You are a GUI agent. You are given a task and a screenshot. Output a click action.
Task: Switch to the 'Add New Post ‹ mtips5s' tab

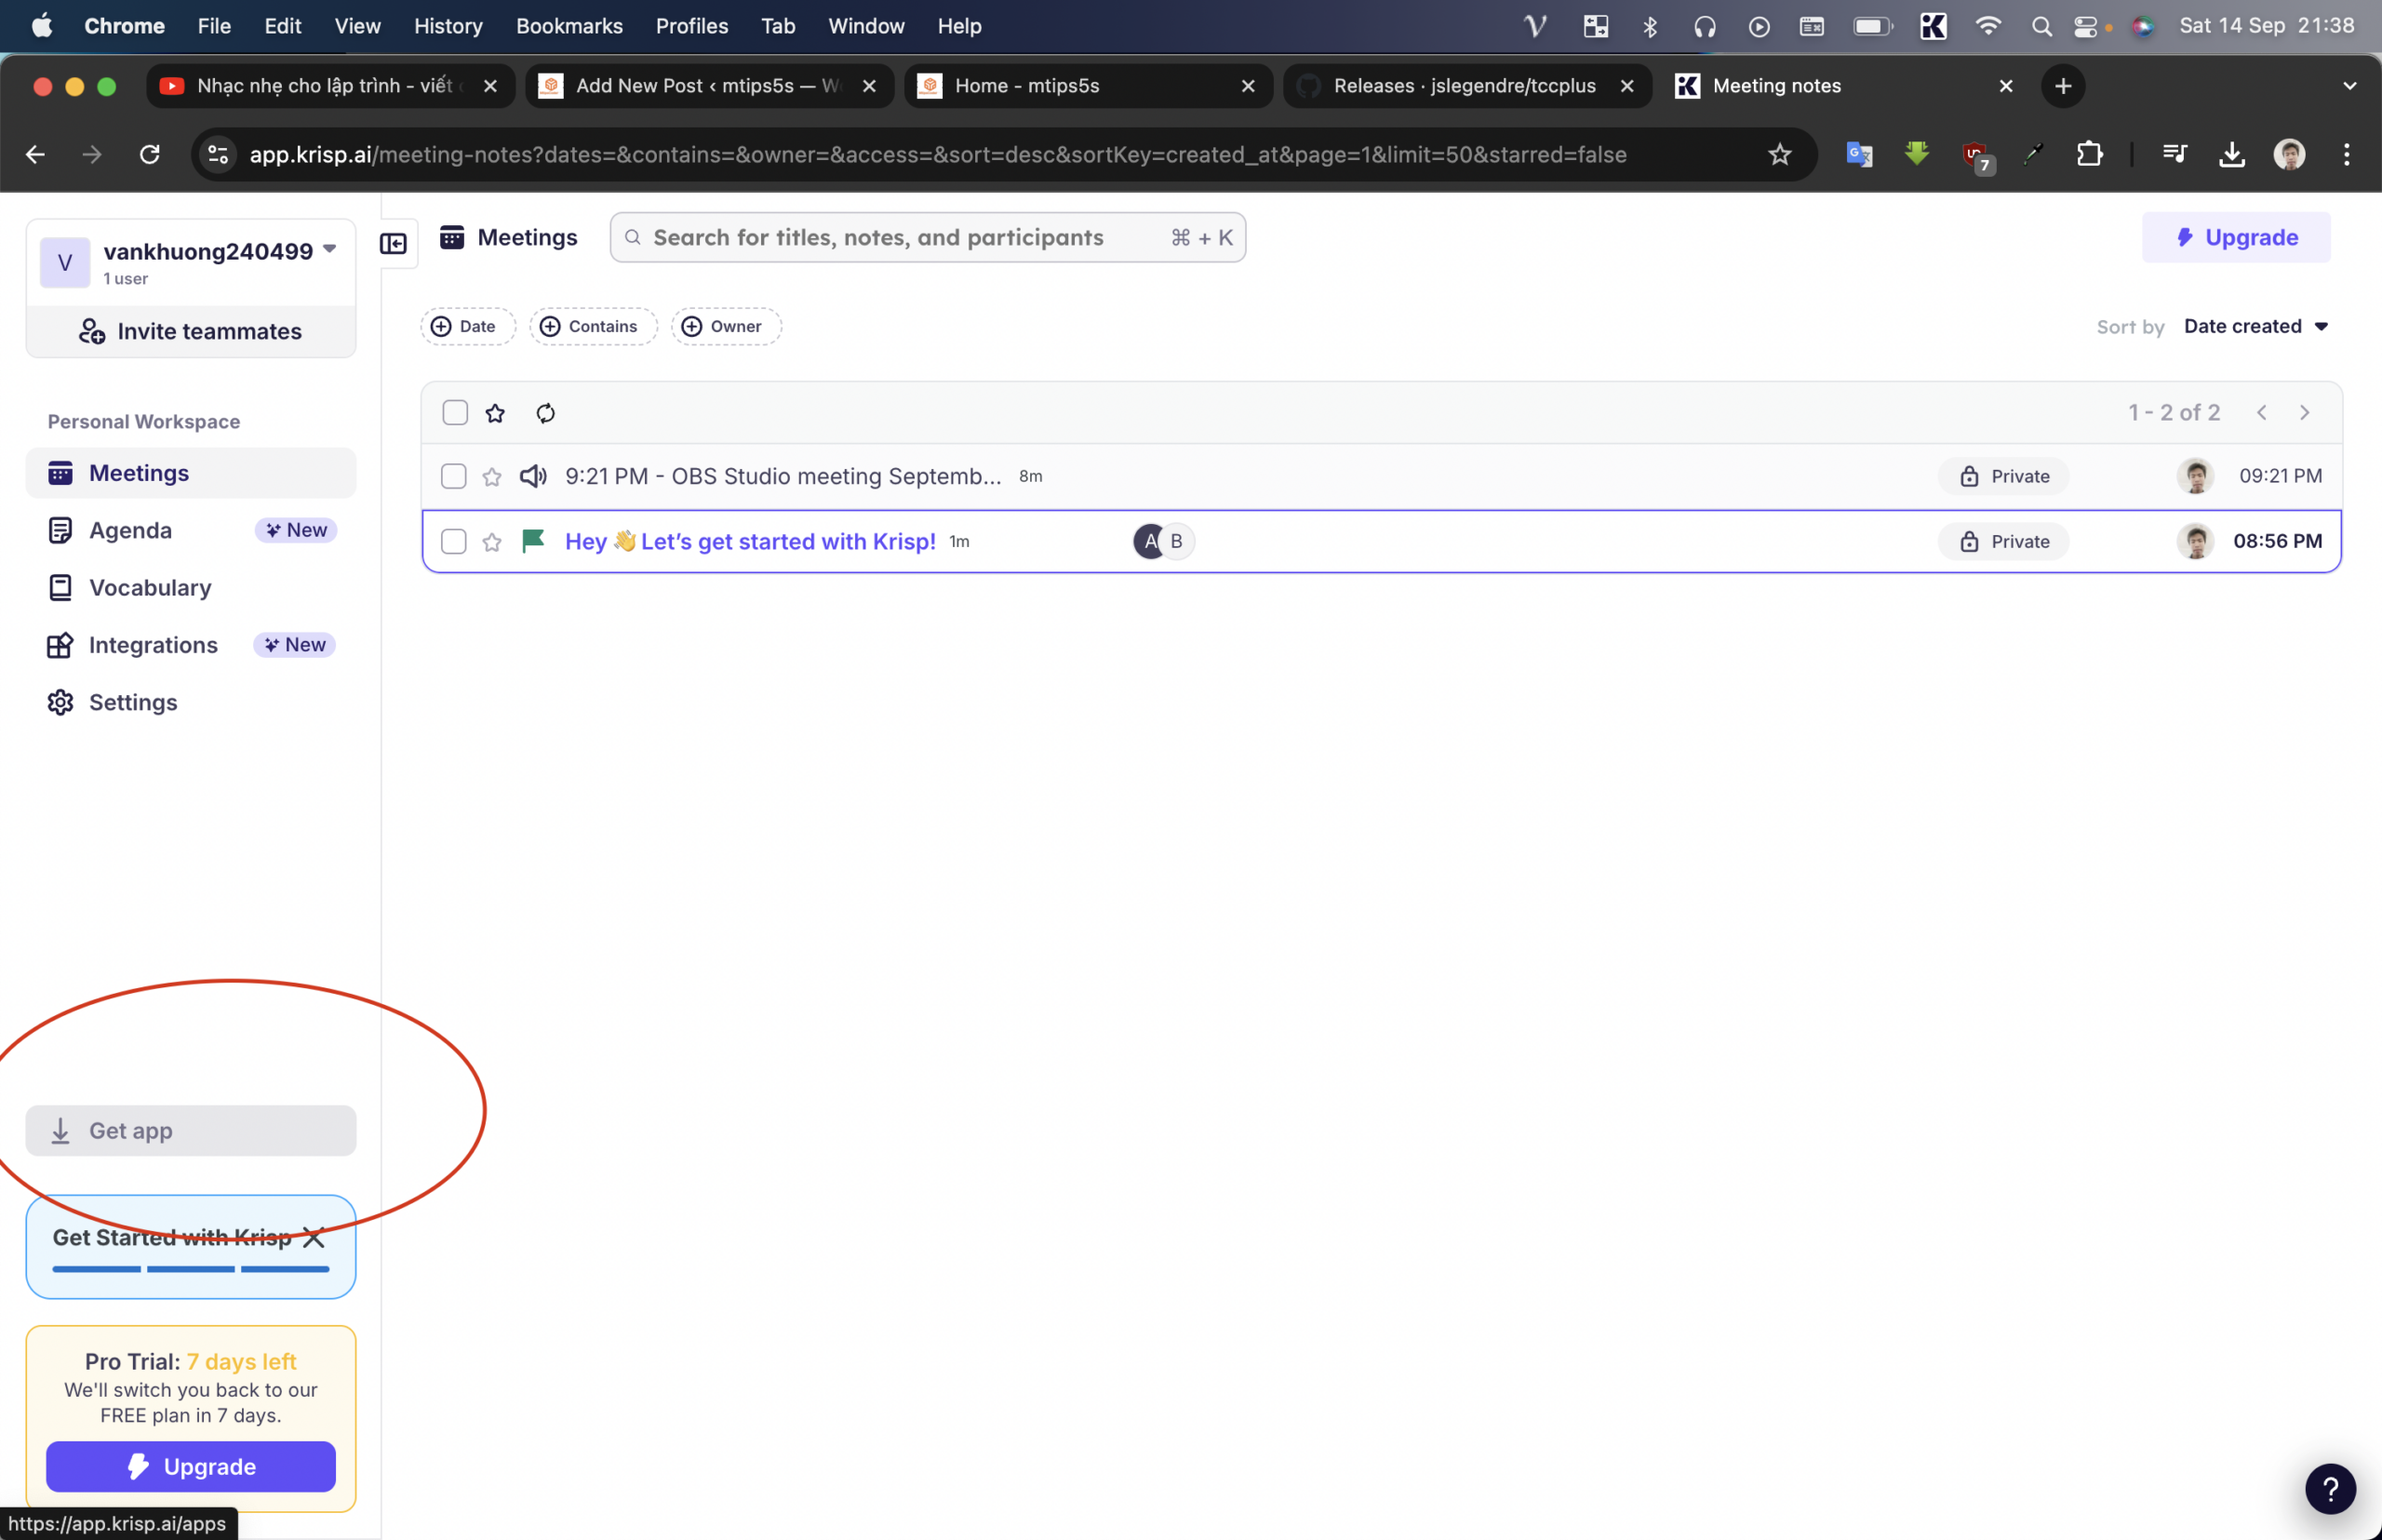pos(709,86)
